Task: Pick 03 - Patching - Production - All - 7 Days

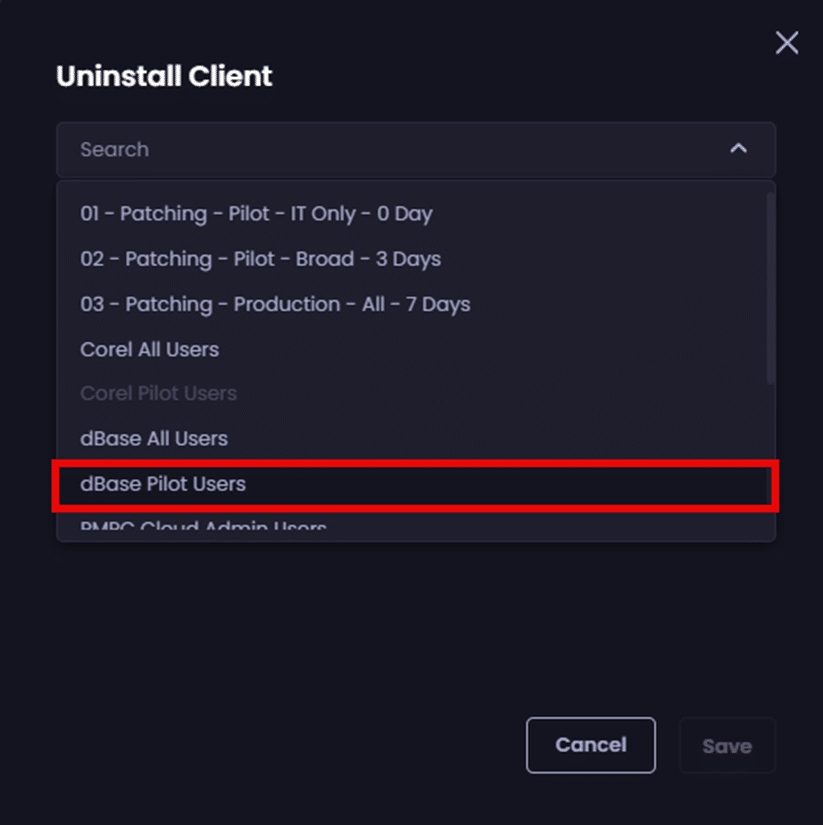Action: click(x=275, y=304)
